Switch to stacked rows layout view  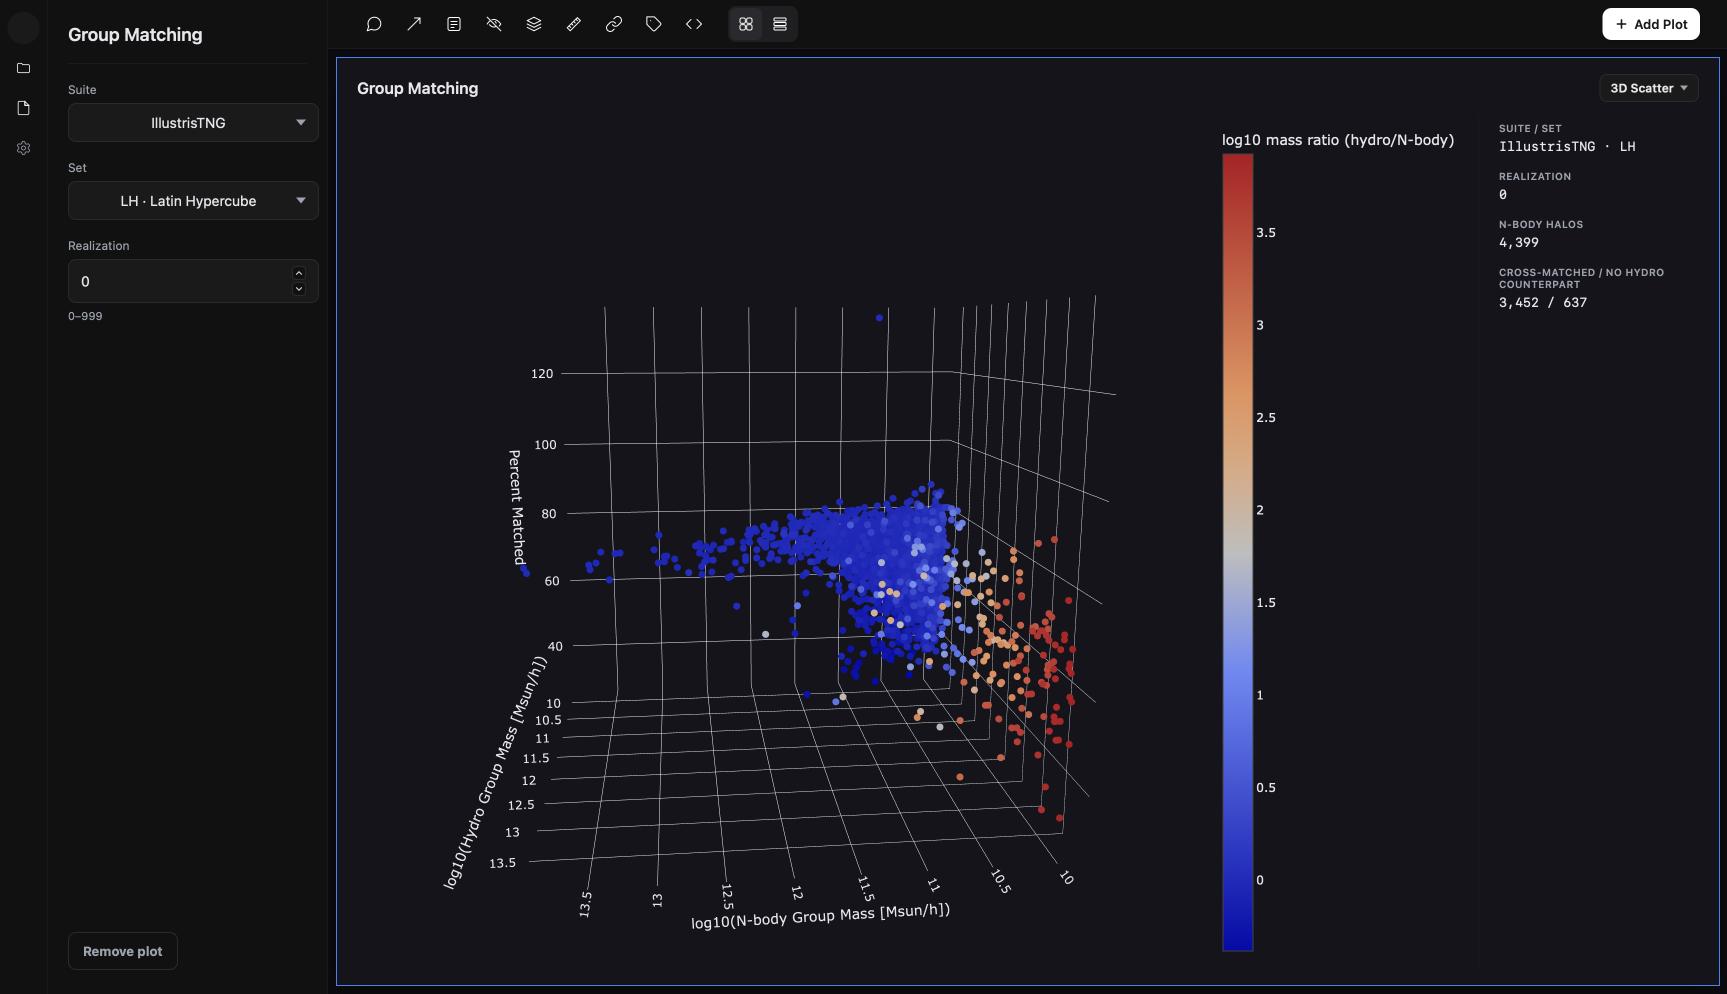click(780, 24)
